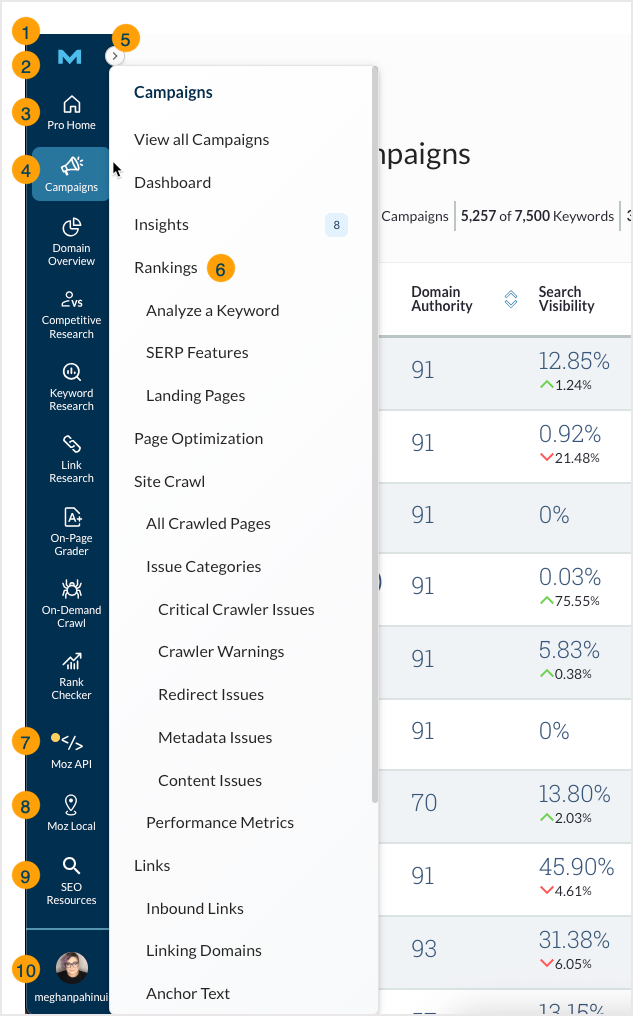Open Pro Home from sidebar
633x1016 pixels.
[x=71, y=111]
